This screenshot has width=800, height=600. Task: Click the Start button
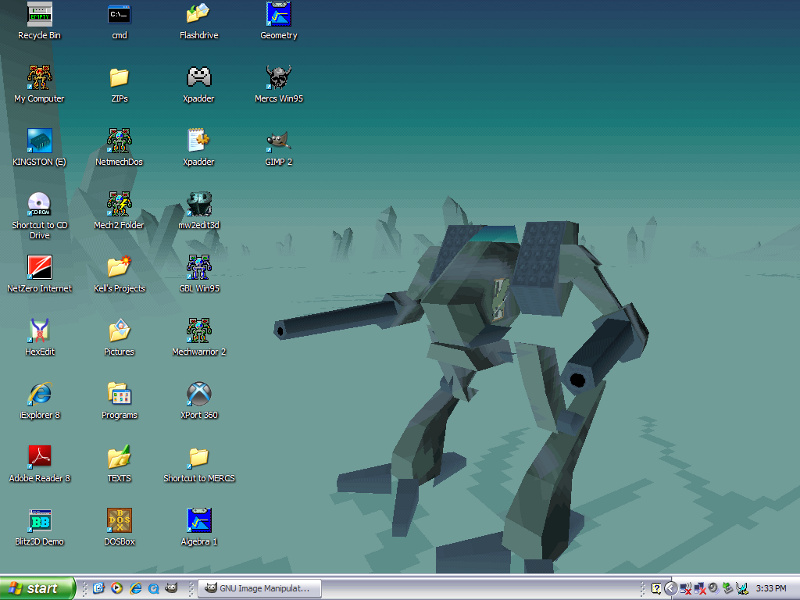(37, 588)
